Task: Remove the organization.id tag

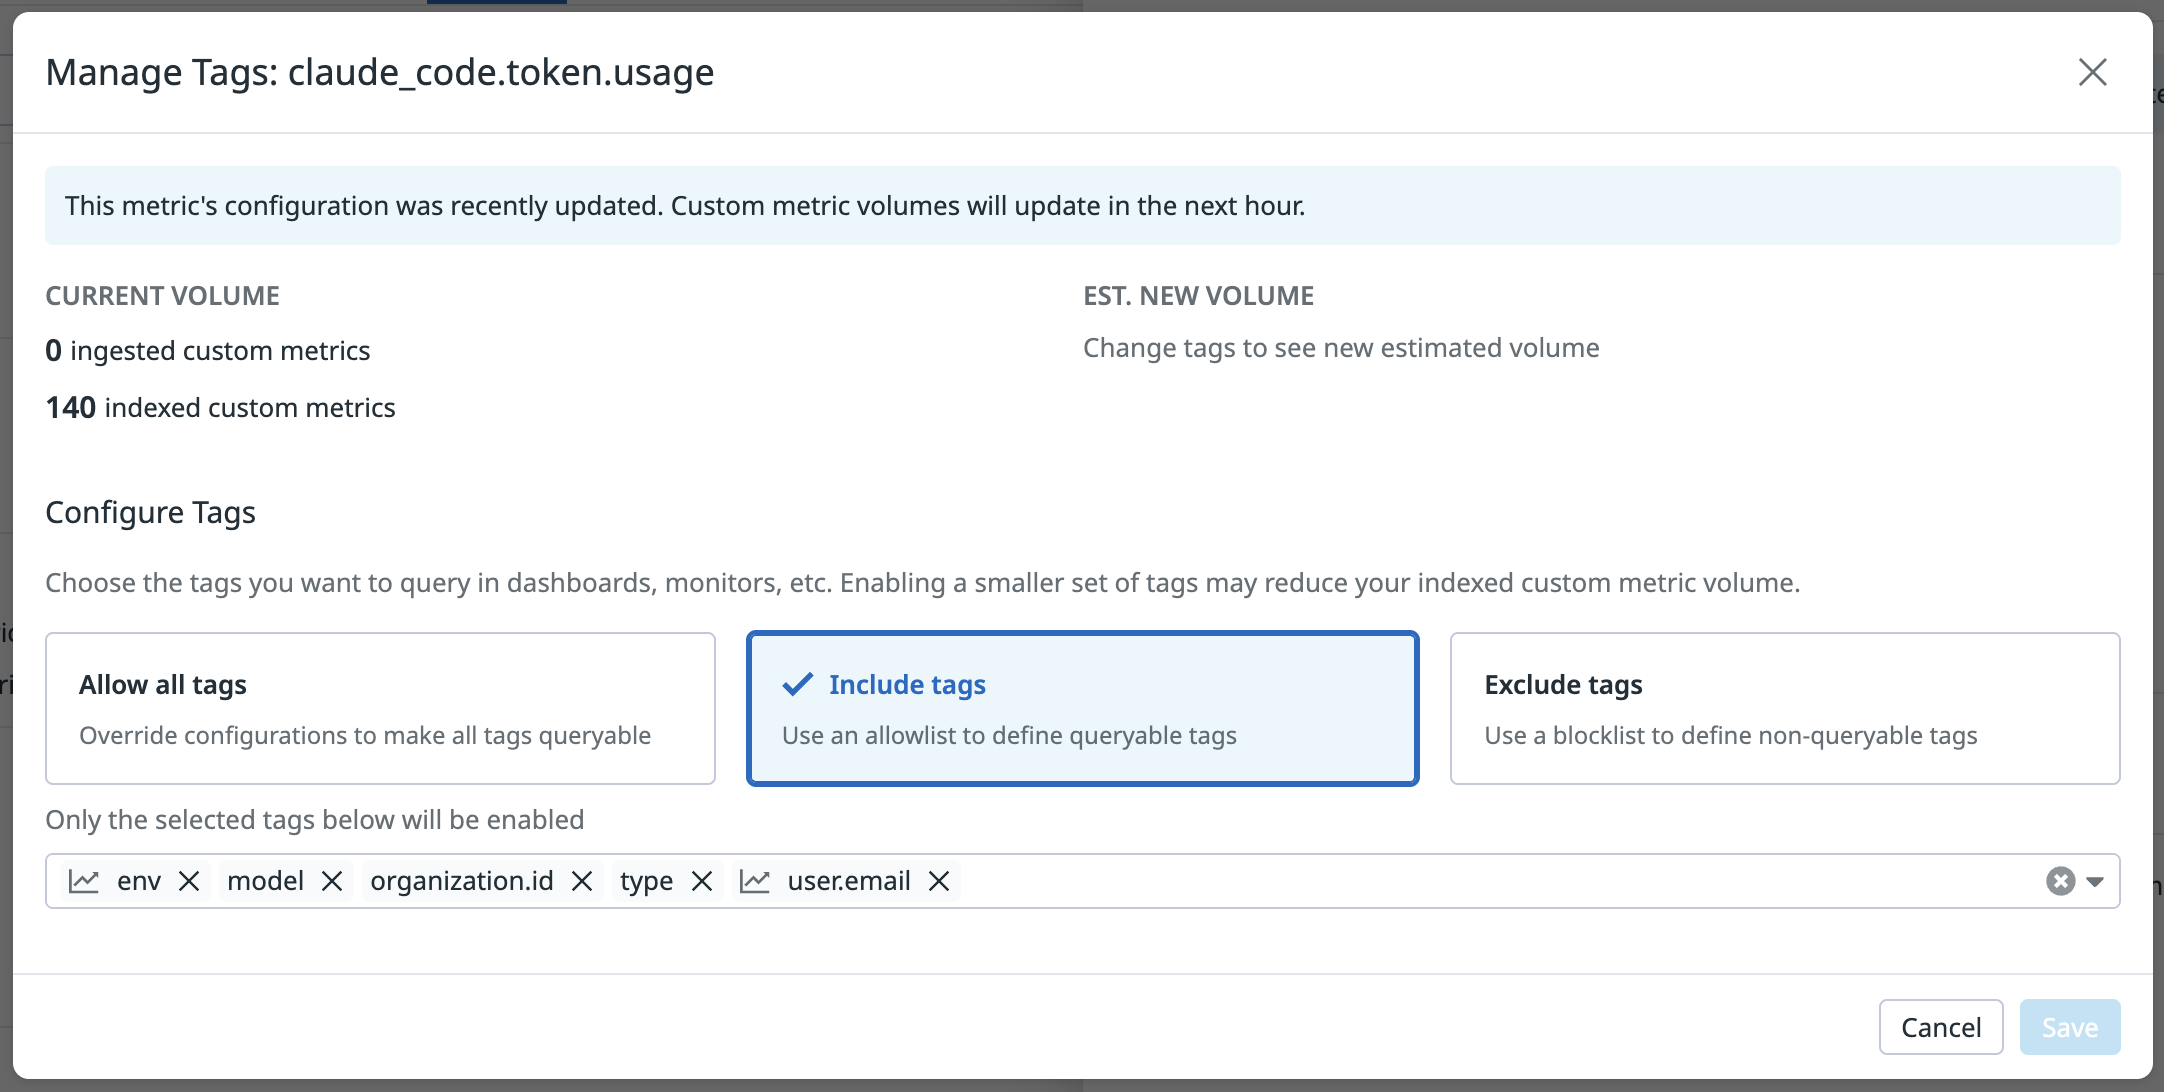Action: 582,881
